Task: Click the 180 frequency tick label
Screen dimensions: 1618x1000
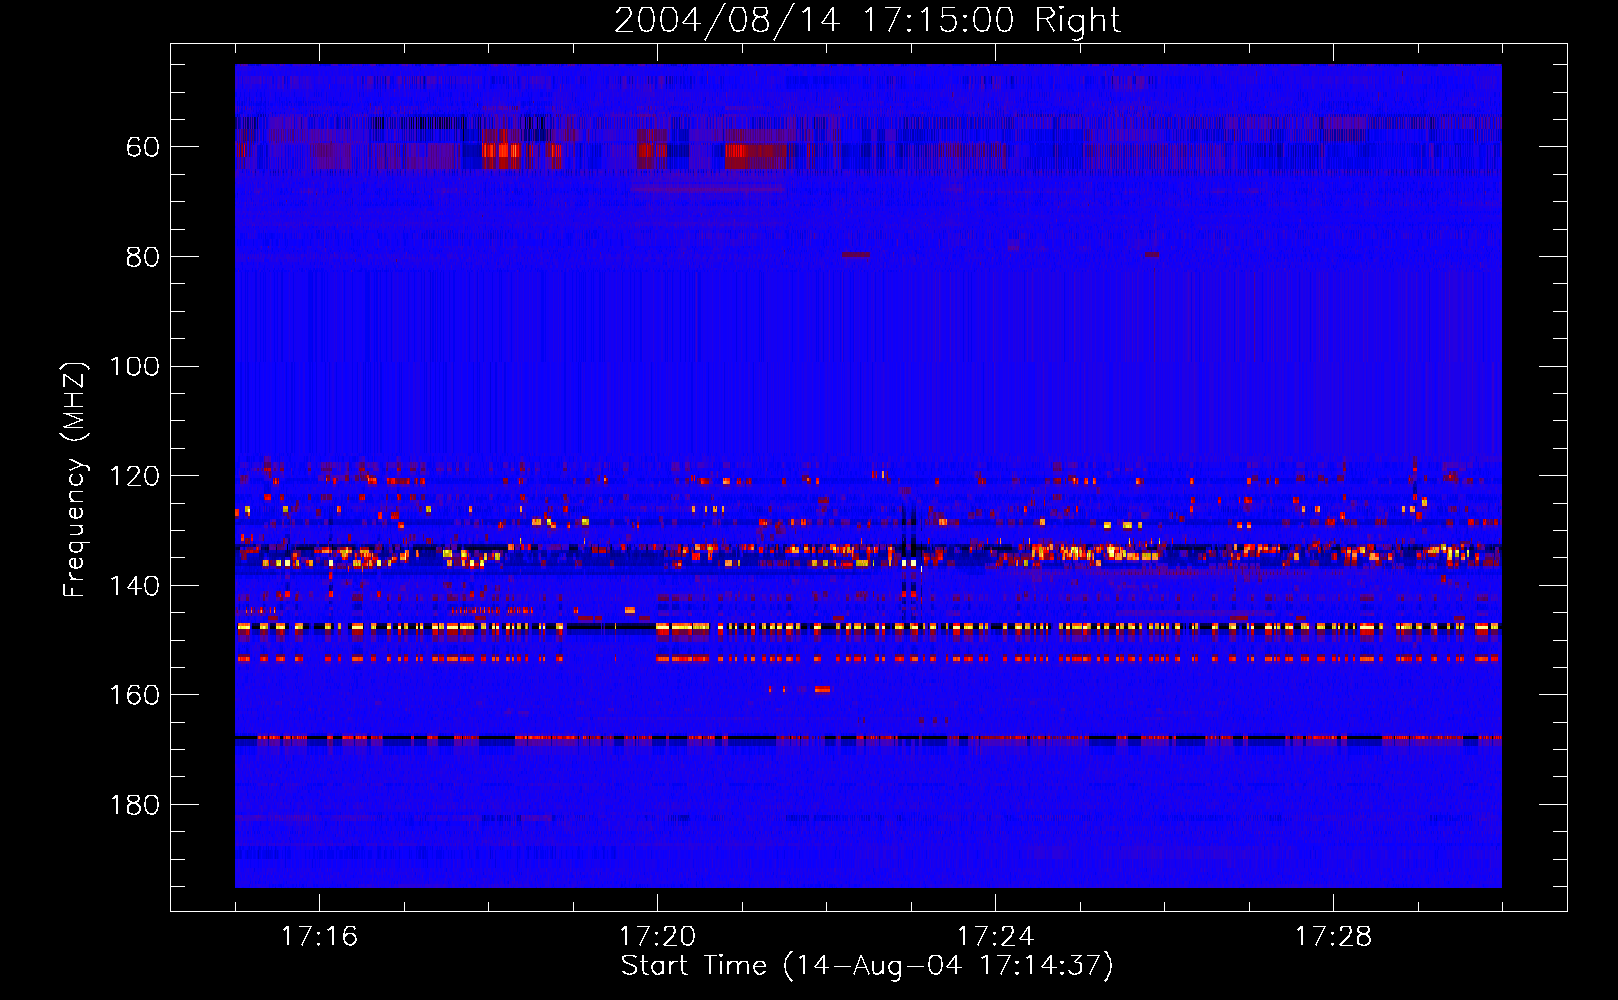Action: tap(134, 806)
